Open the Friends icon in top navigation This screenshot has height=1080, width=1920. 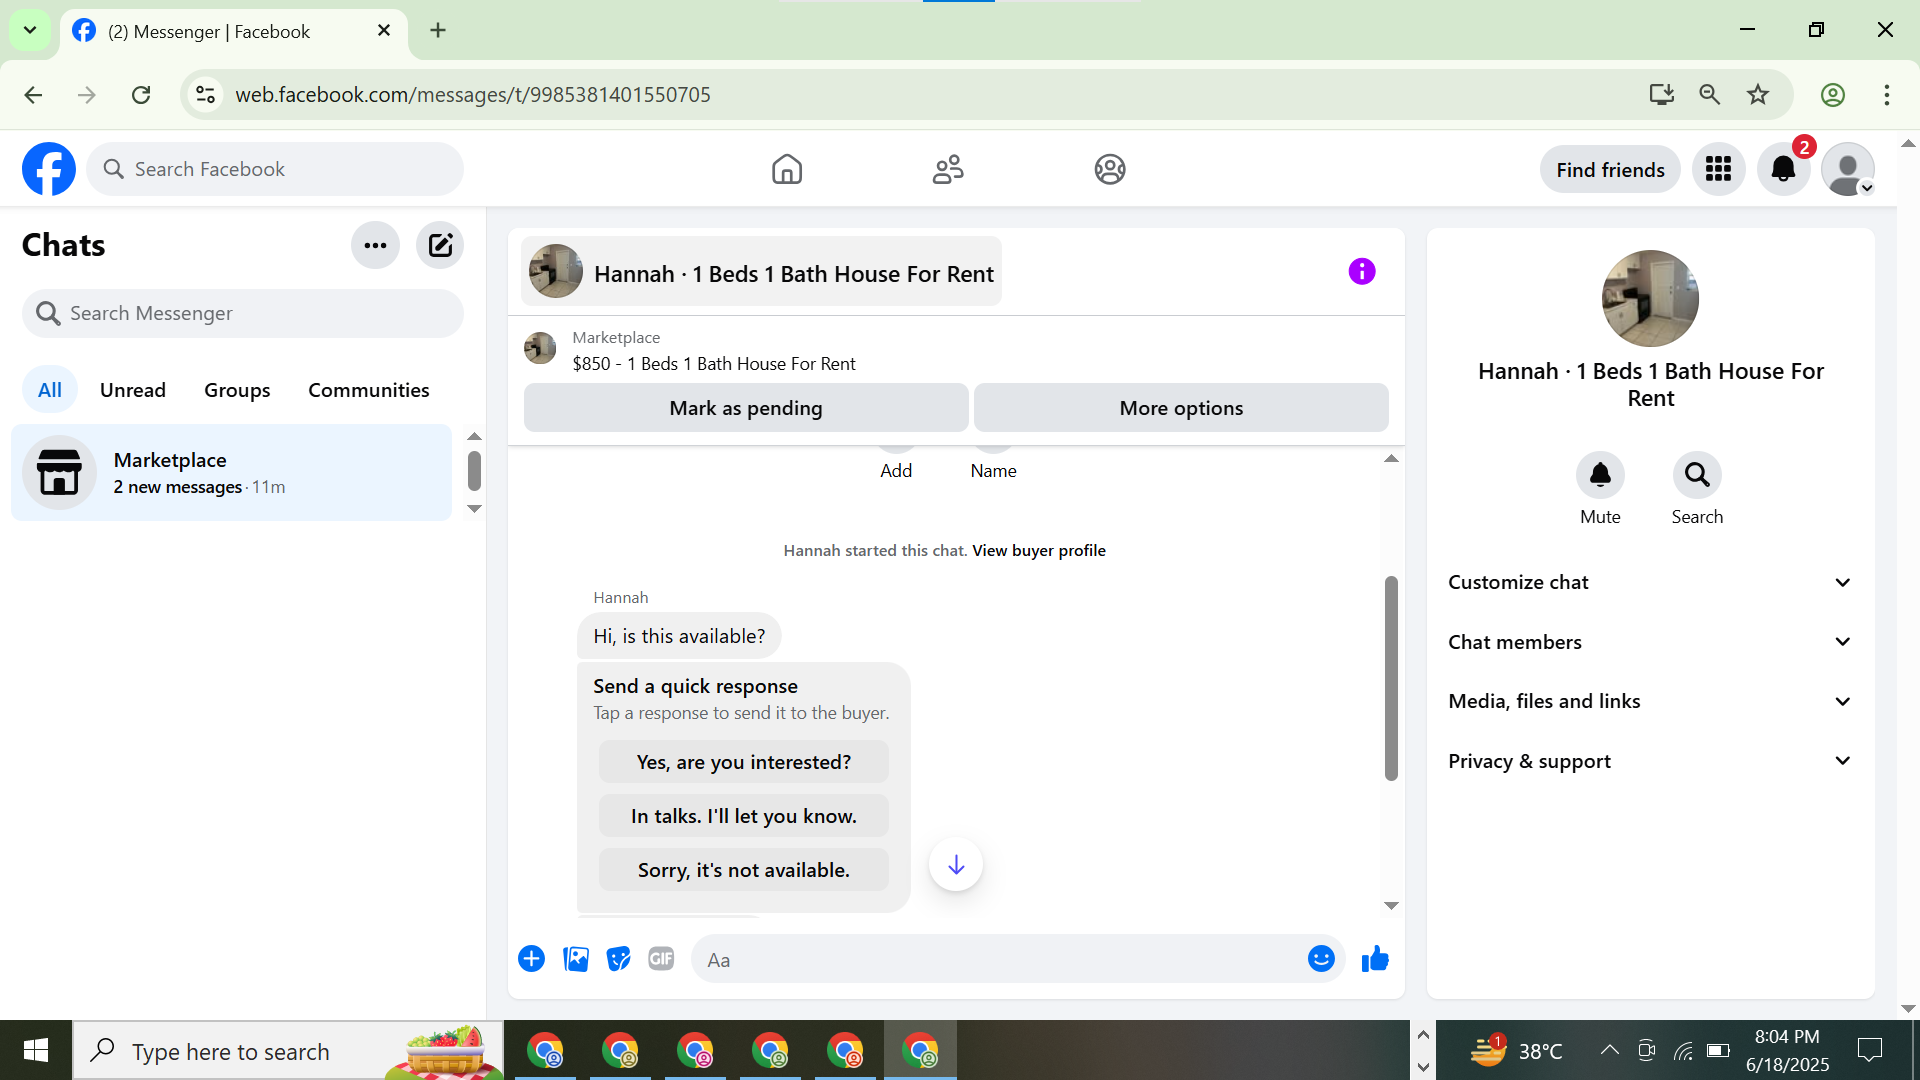[948, 169]
